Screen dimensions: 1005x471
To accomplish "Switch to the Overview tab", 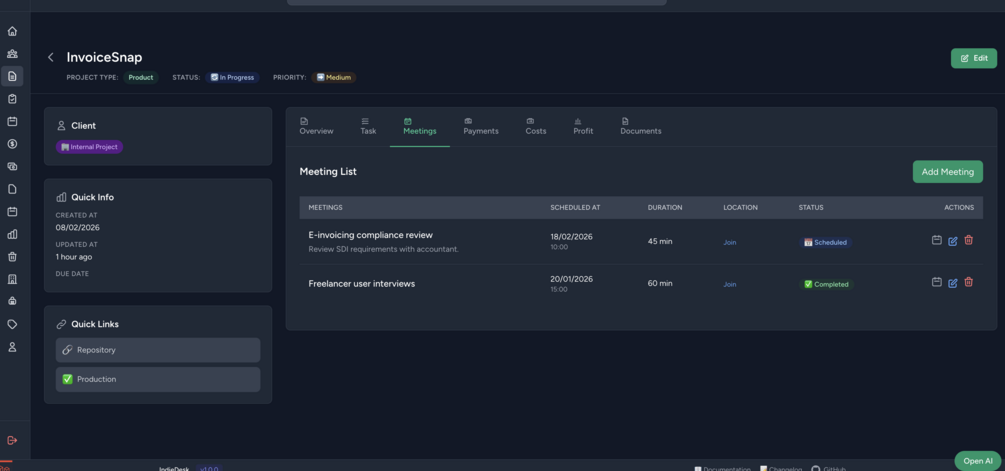I will pos(317,126).
